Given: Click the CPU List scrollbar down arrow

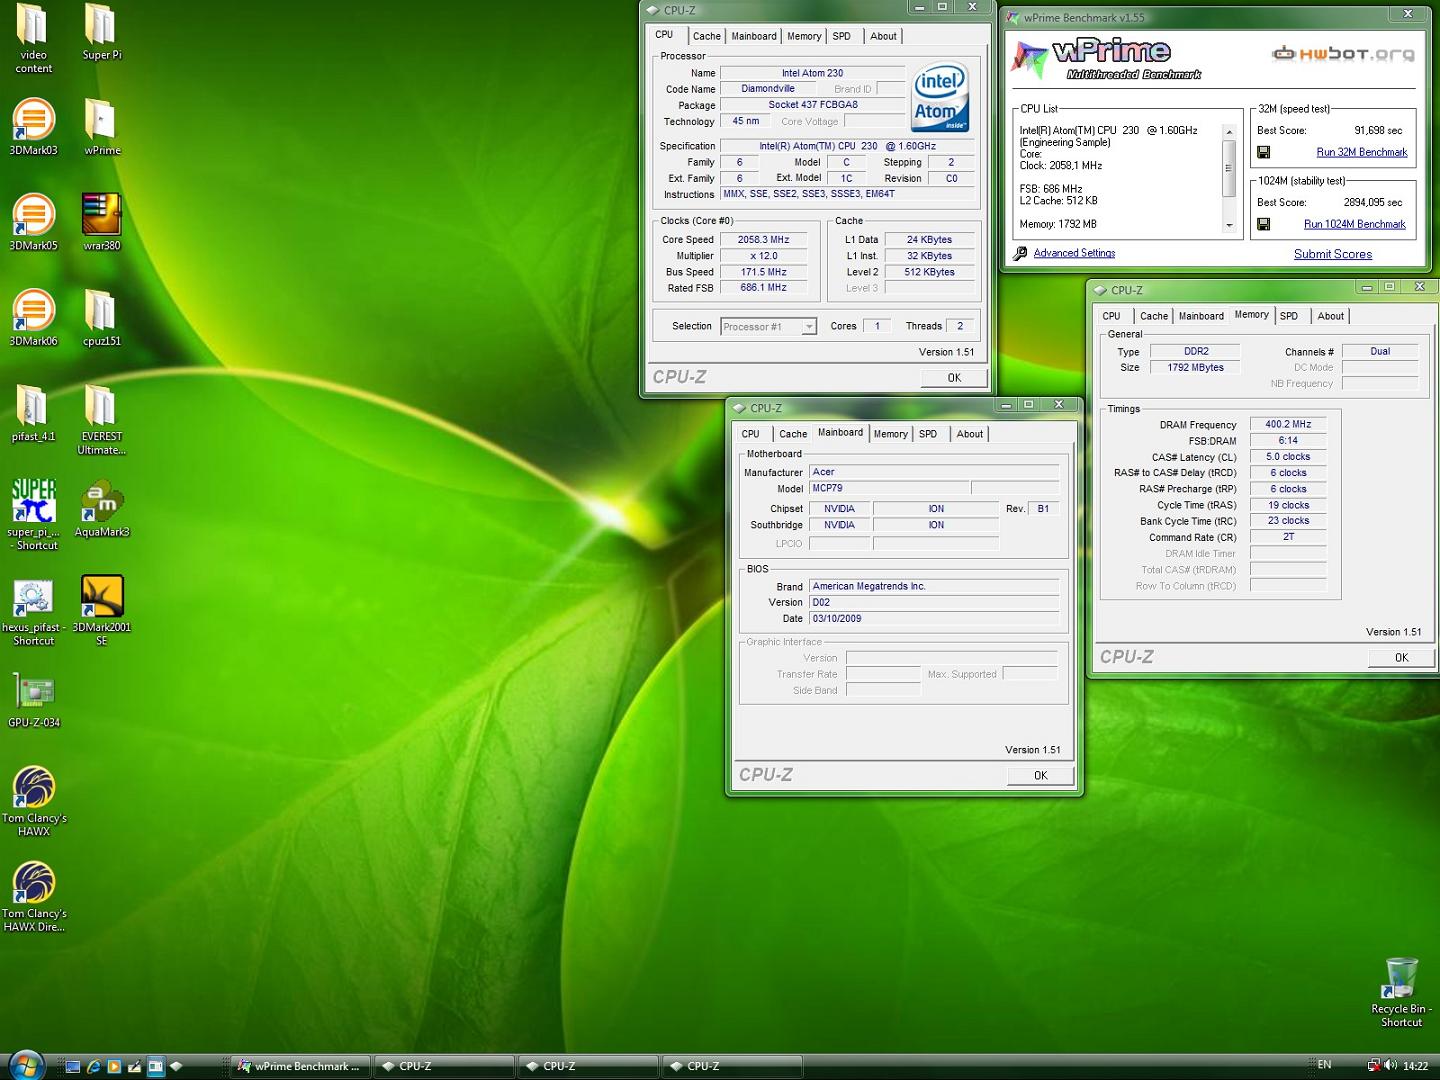Looking at the screenshot, I should pyautogui.click(x=1229, y=226).
